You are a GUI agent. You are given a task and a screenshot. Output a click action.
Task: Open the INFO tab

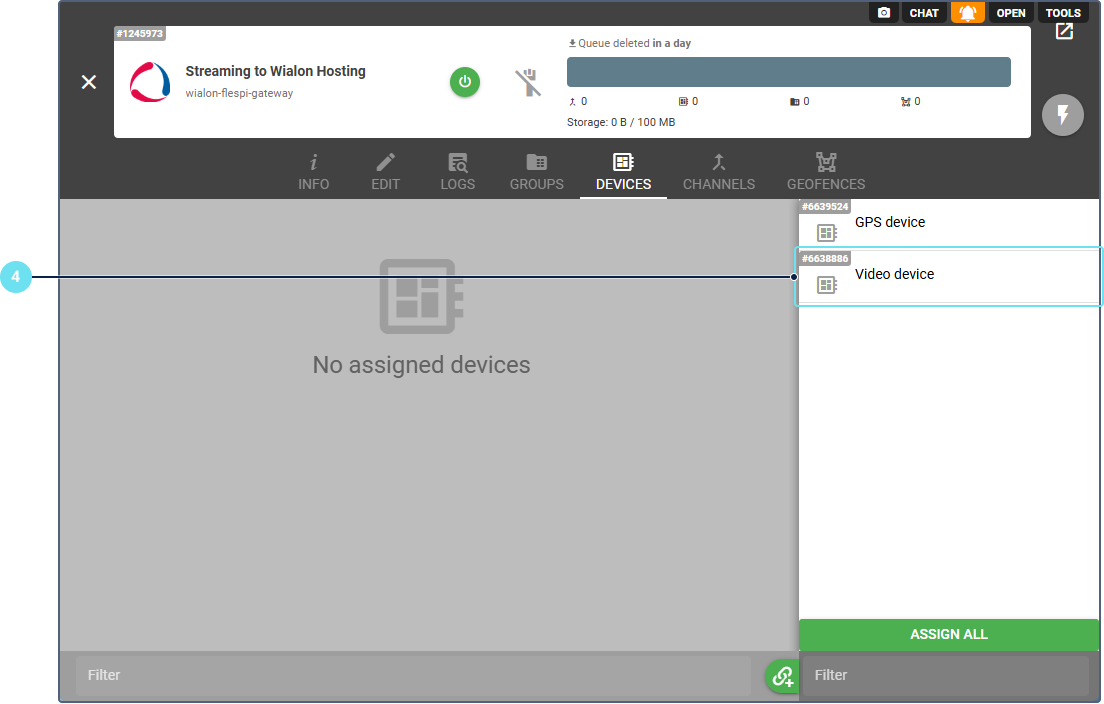[x=313, y=172]
